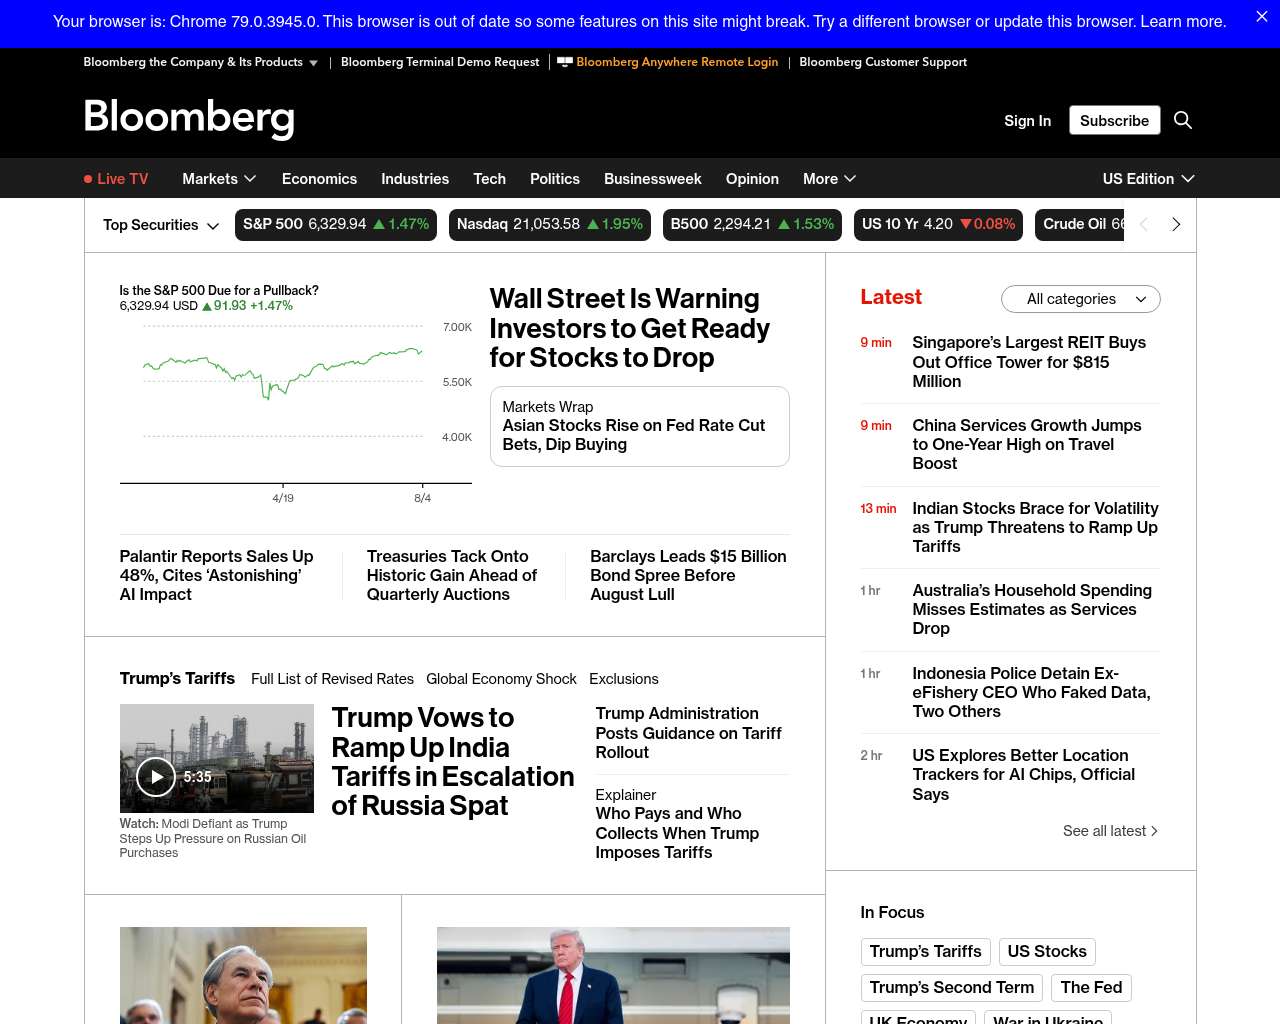This screenshot has width=1280, height=1024.
Task: Open Trump Administration Posts Guidance article
Action: coord(689,733)
